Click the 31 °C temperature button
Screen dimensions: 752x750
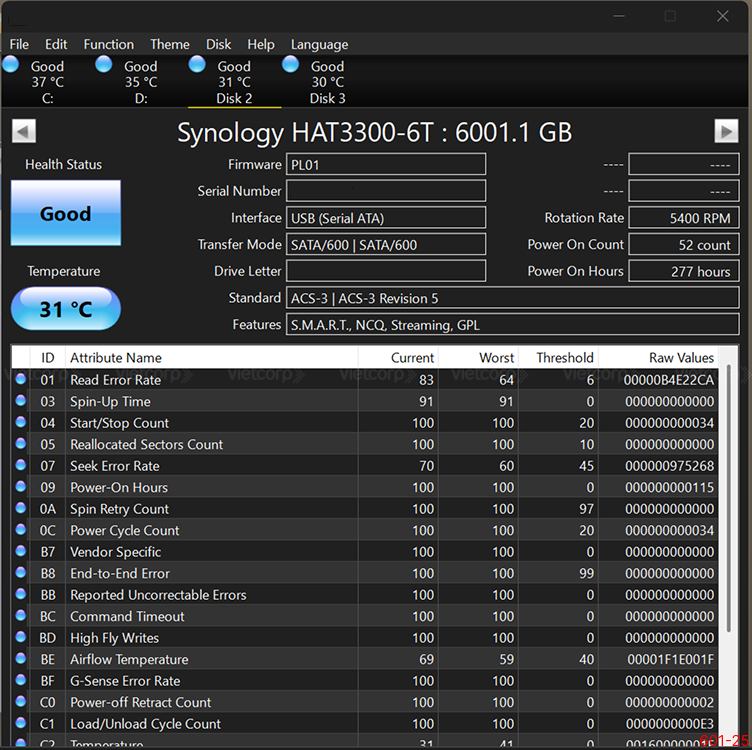click(x=66, y=309)
